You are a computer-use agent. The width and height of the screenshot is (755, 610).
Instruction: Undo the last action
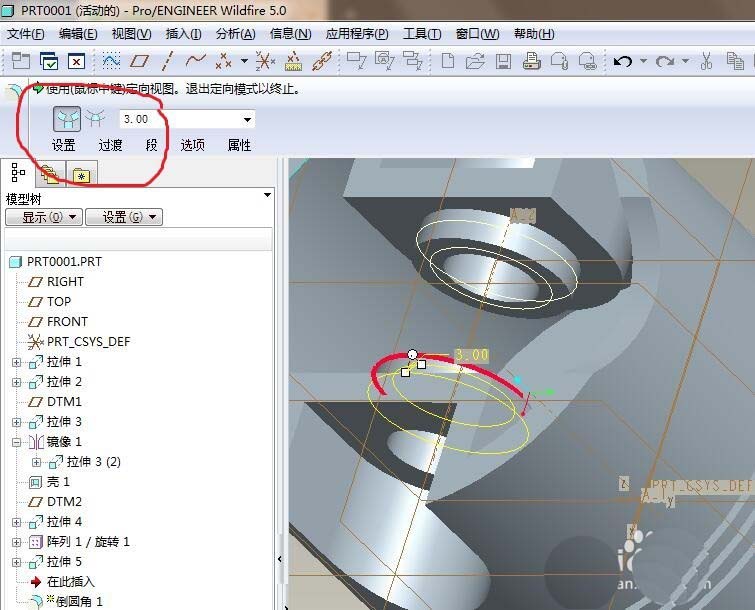coord(623,61)
